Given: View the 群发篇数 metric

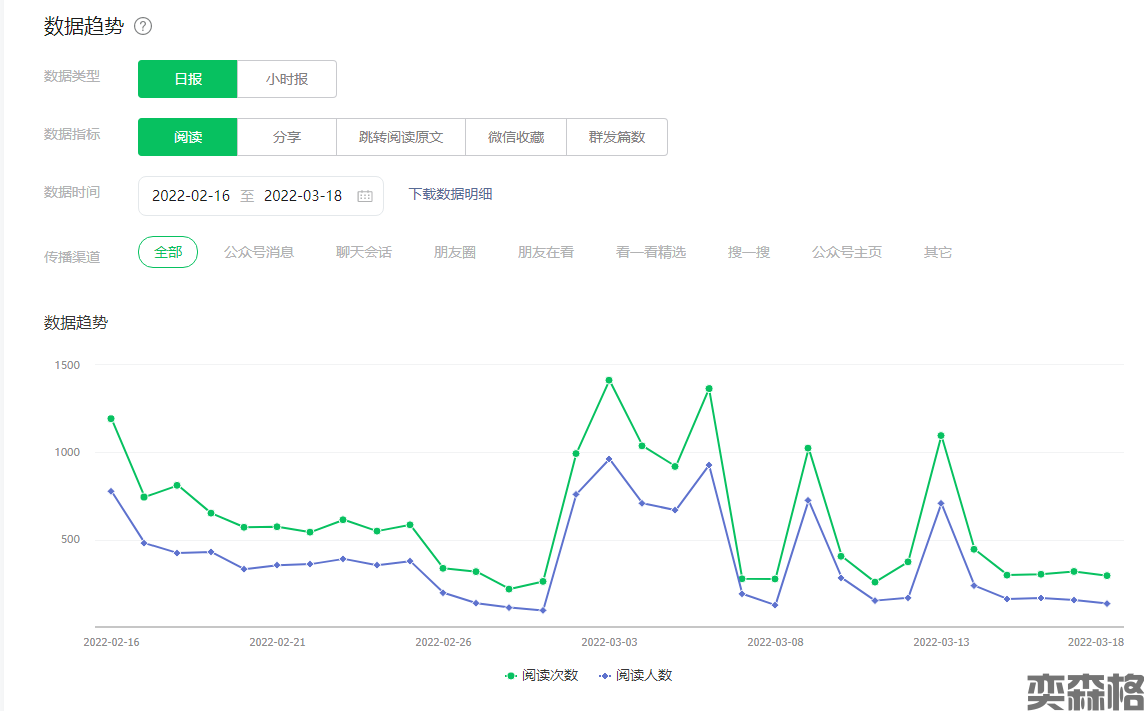Looking at the screenshot, I should point(617,137).
